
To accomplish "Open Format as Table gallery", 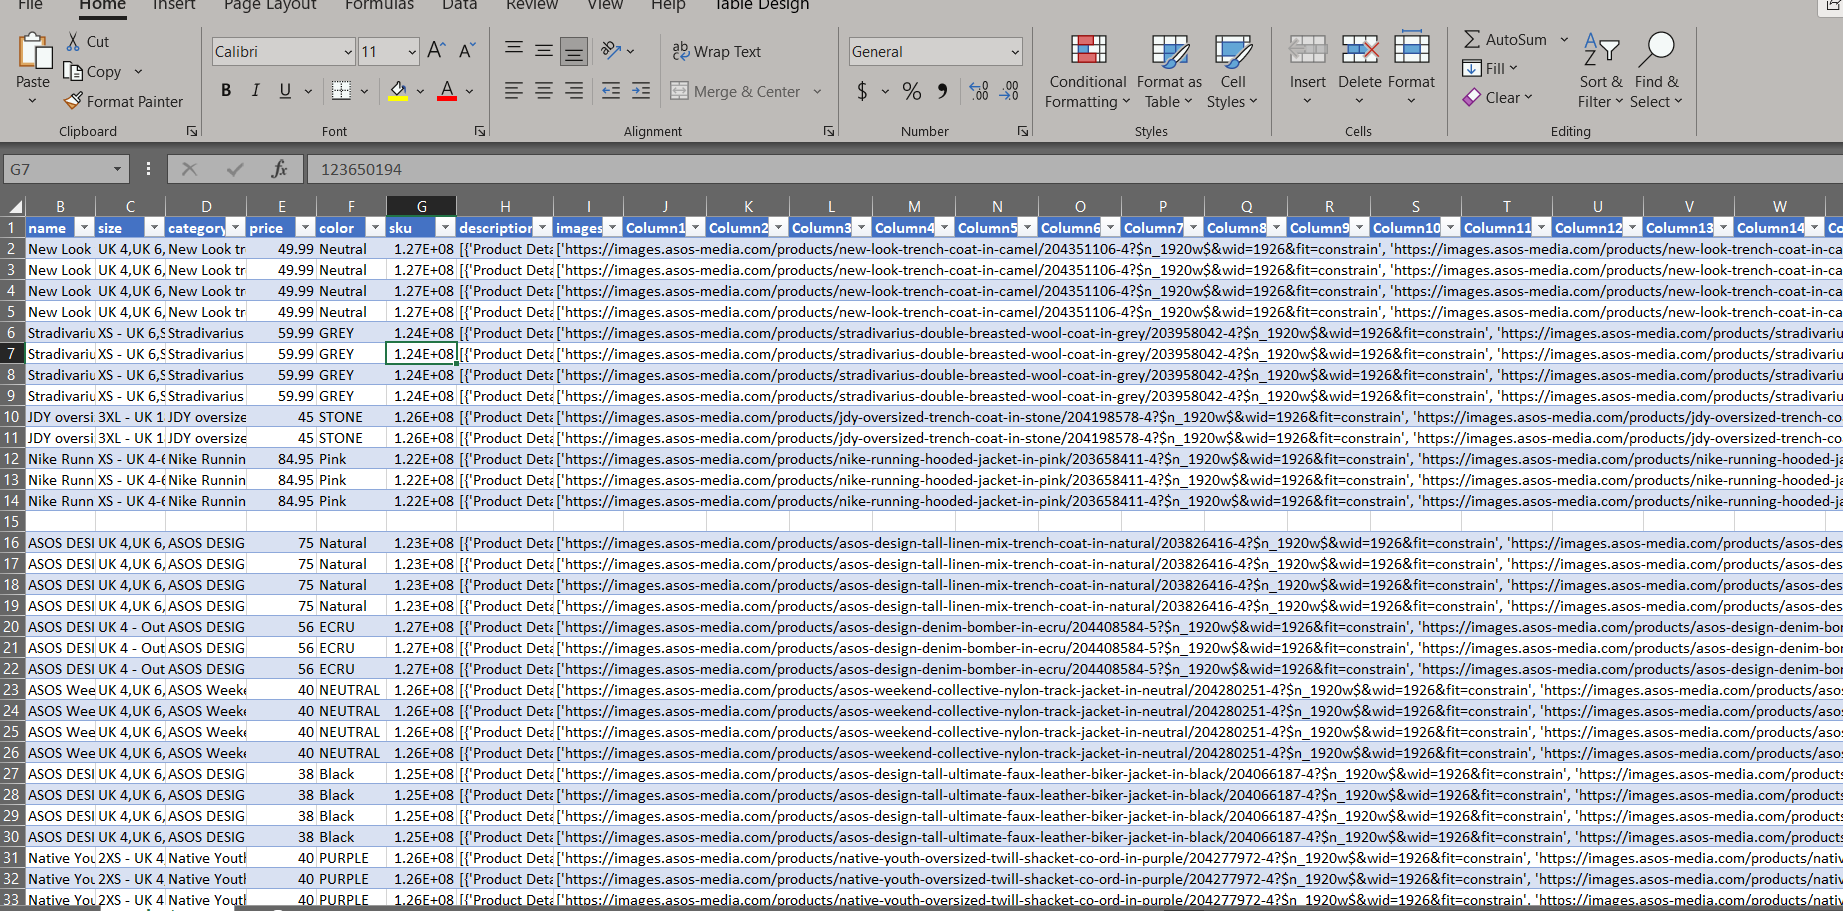I will (1169, 70).
